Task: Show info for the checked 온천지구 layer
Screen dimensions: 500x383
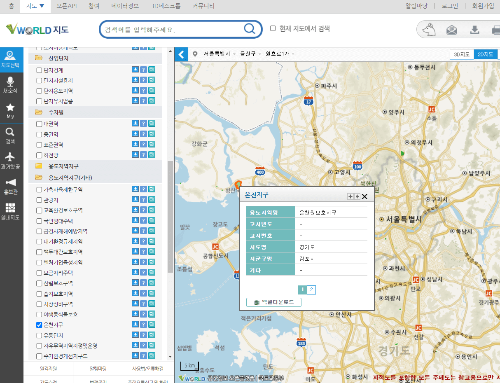Action: click(143, 324)
